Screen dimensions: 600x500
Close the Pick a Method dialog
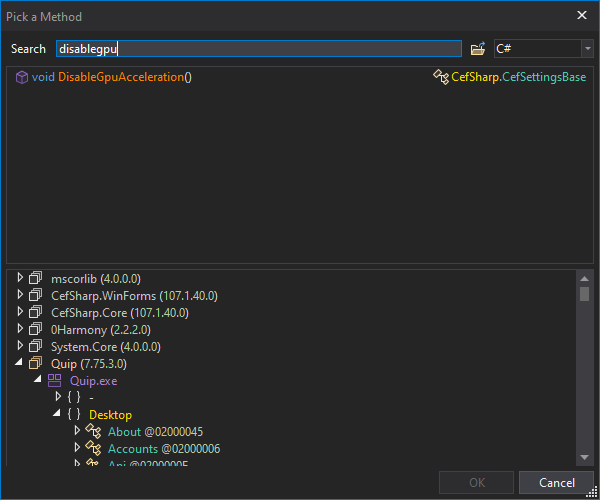(x=582, y=15)
